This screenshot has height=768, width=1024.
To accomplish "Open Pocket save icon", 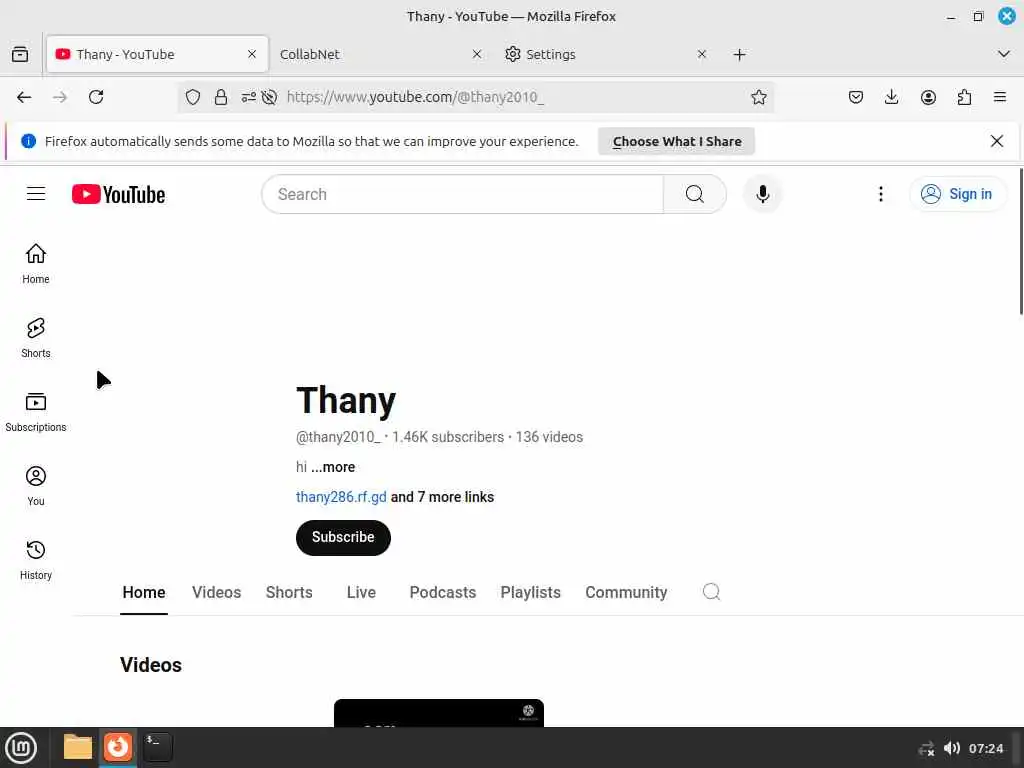I will (856, 97).
